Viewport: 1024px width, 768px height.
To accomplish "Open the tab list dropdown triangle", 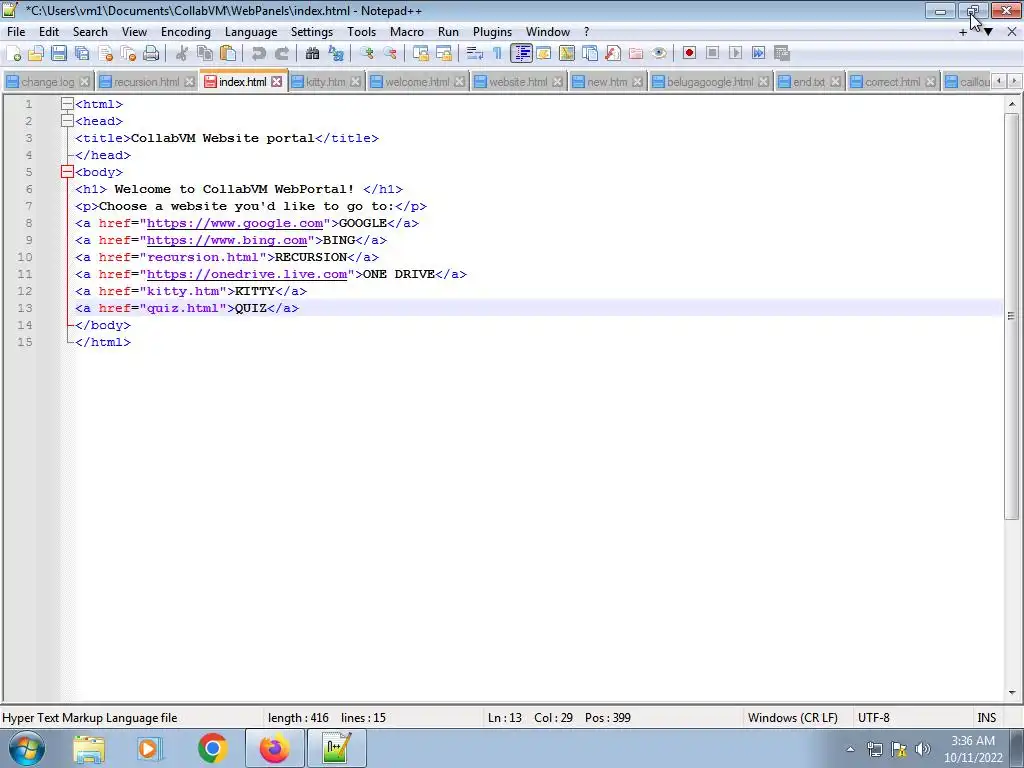I will [x=988, y=32].
